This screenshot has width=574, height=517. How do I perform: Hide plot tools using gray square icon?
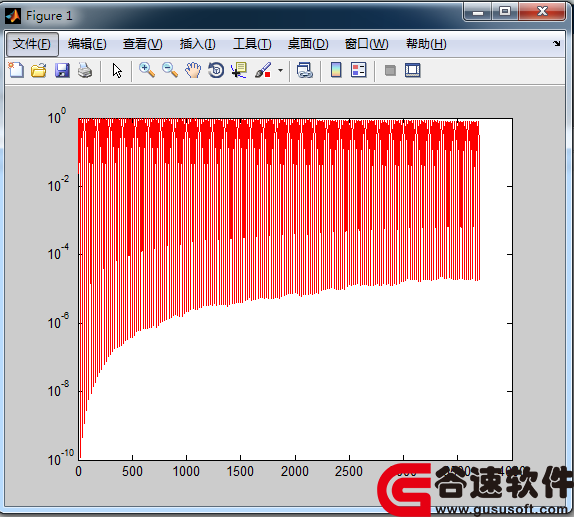tap(390, 70)
